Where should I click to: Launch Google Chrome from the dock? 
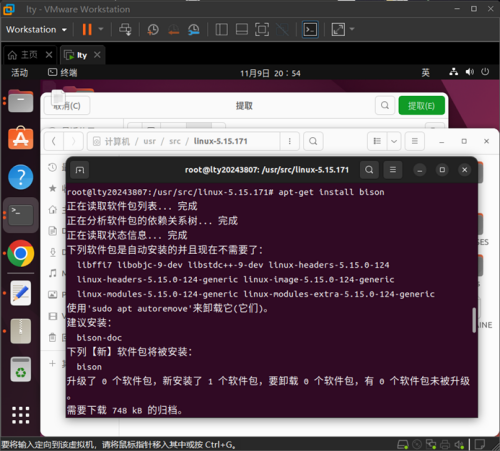tap(21, 253)
